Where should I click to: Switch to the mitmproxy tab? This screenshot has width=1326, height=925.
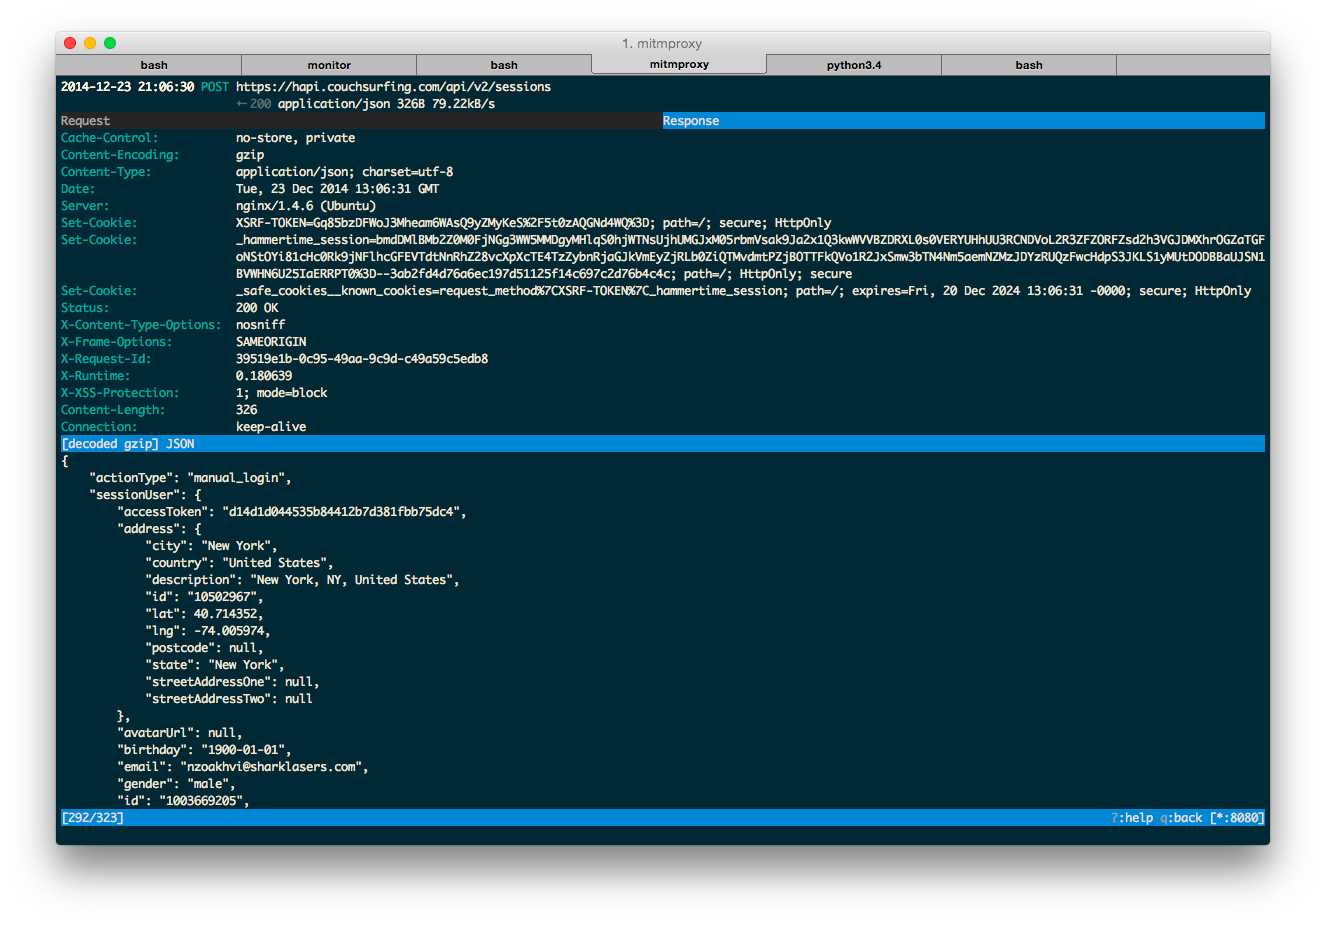coord(678,63)
